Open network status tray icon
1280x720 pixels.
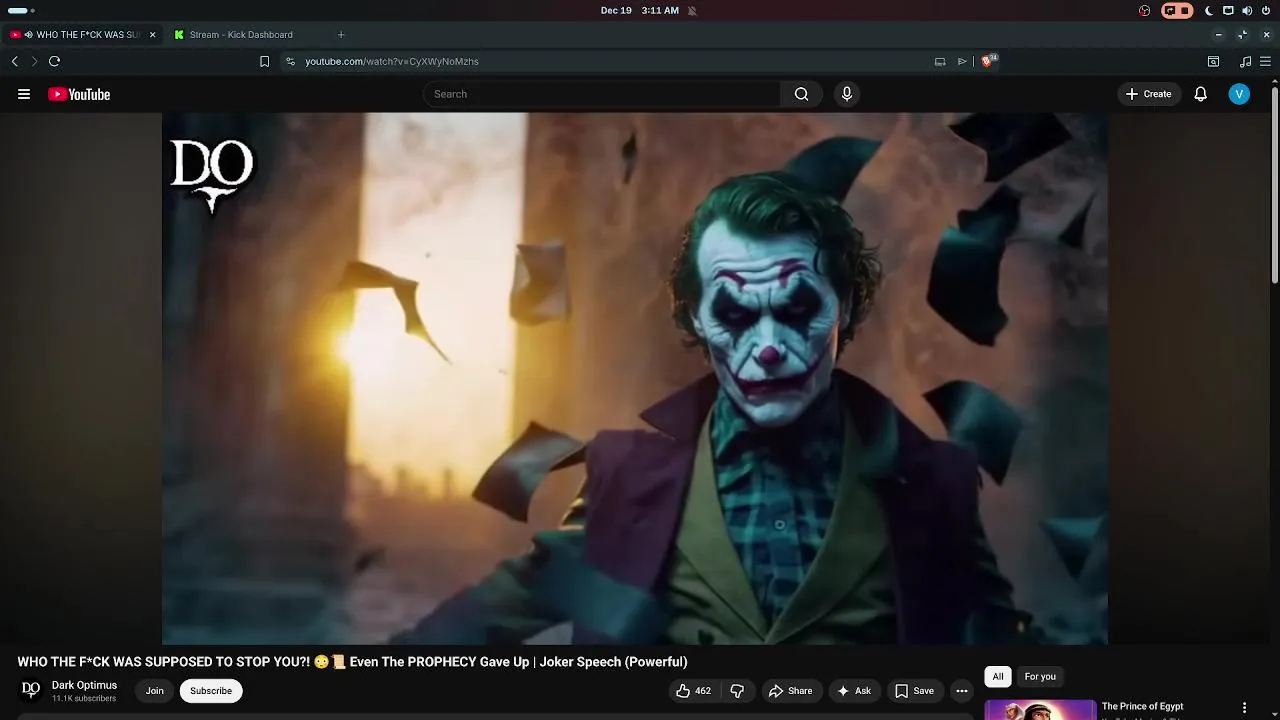point(1228,10)
